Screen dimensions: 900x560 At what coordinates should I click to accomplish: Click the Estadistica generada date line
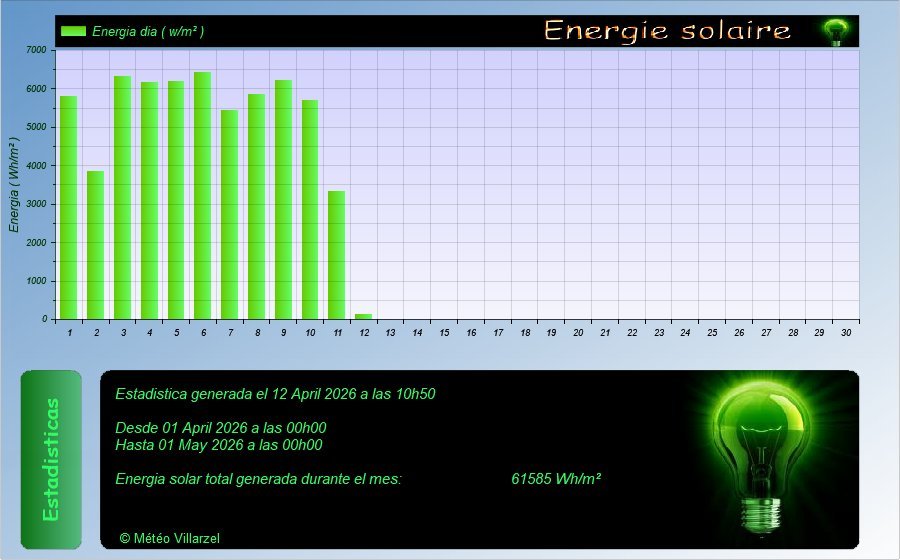tap(275, 394)
